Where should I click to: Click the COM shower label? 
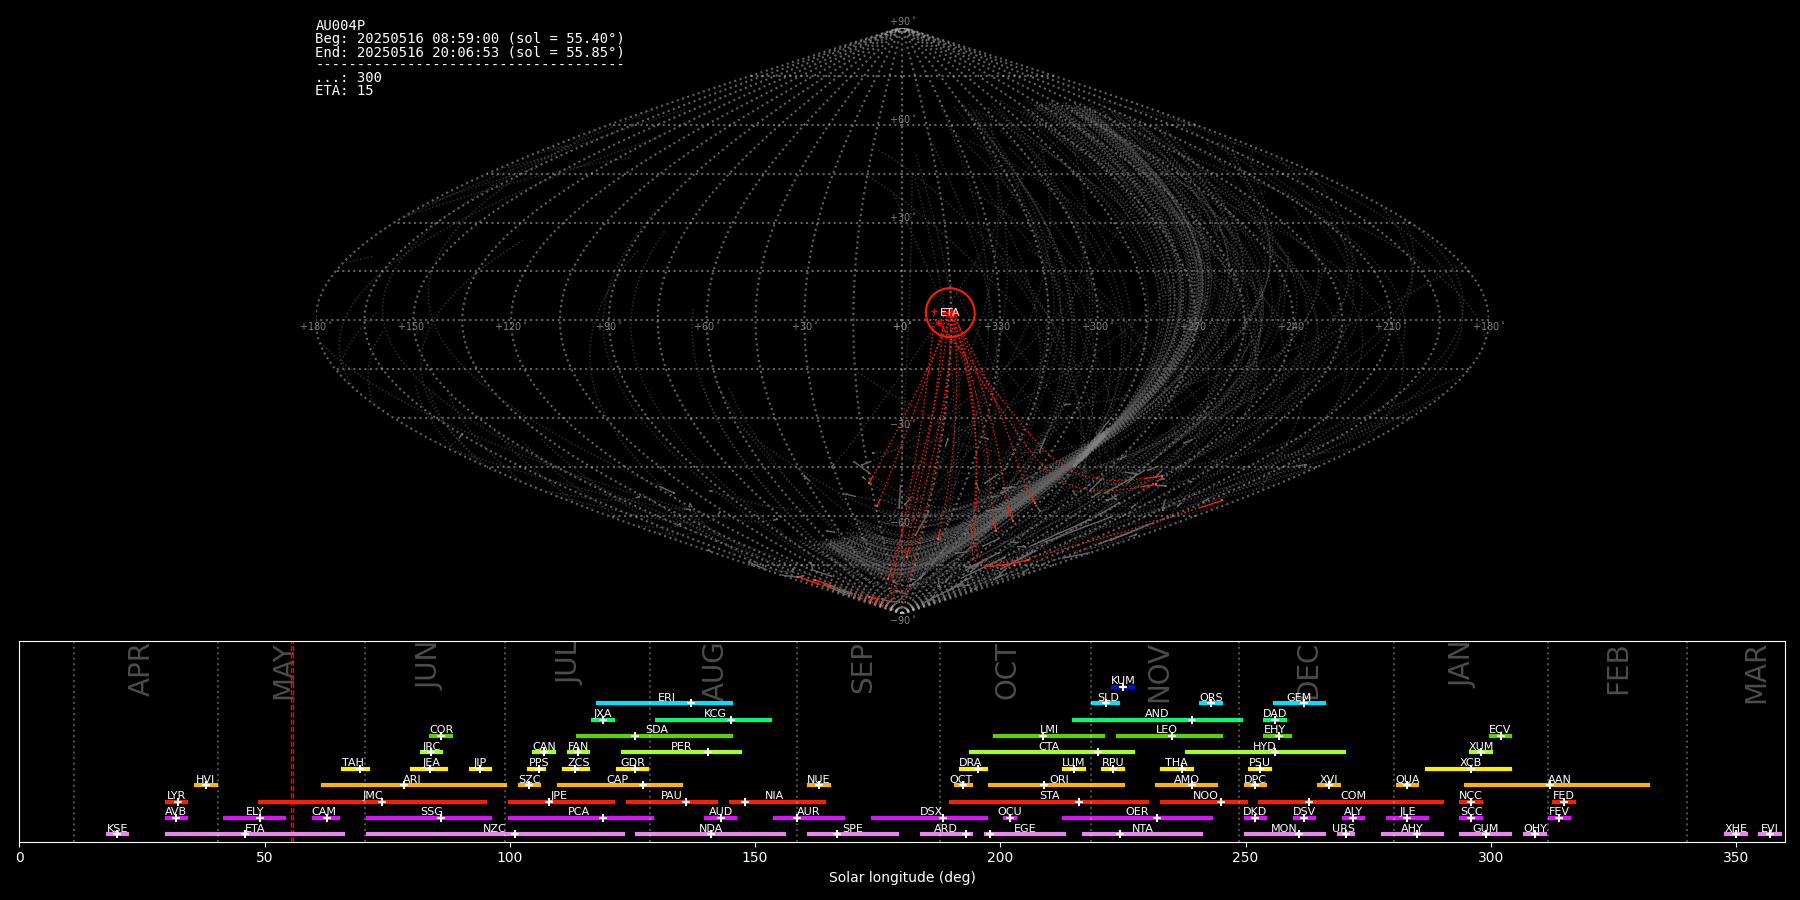[1353, 796]
